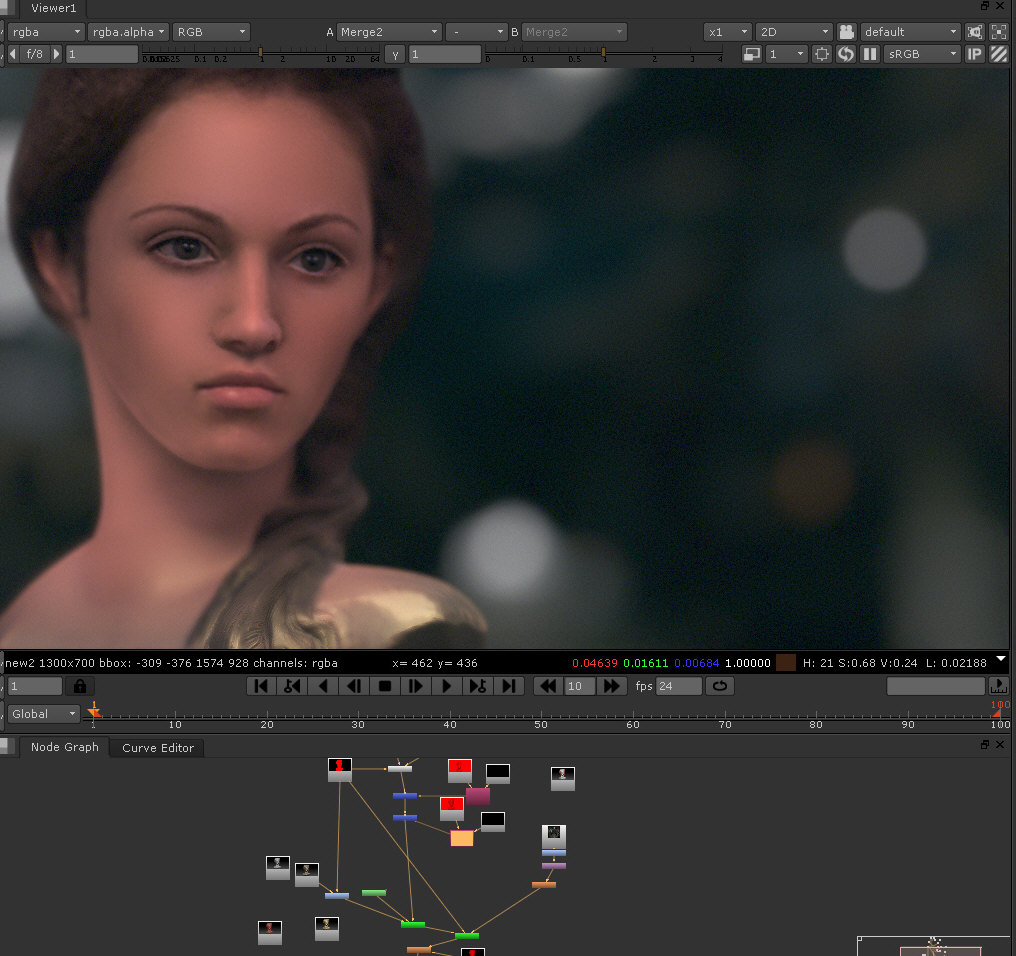Viewport: 1016px width, 956px height.
Task: Toggle the IP input process button
Action: click(x=975, y=53)
